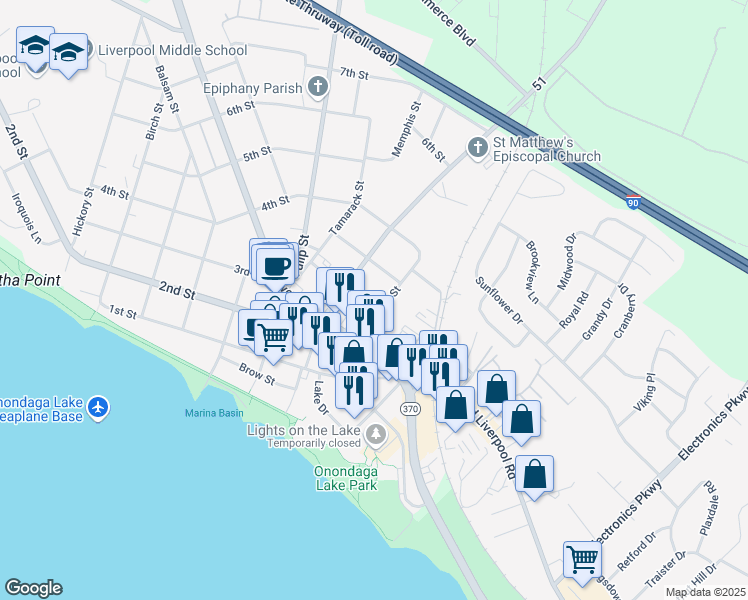Select the Epiphany Parish church icon
Image resolution: width=748 pixels, height=600 pixels.
[318, 88]
